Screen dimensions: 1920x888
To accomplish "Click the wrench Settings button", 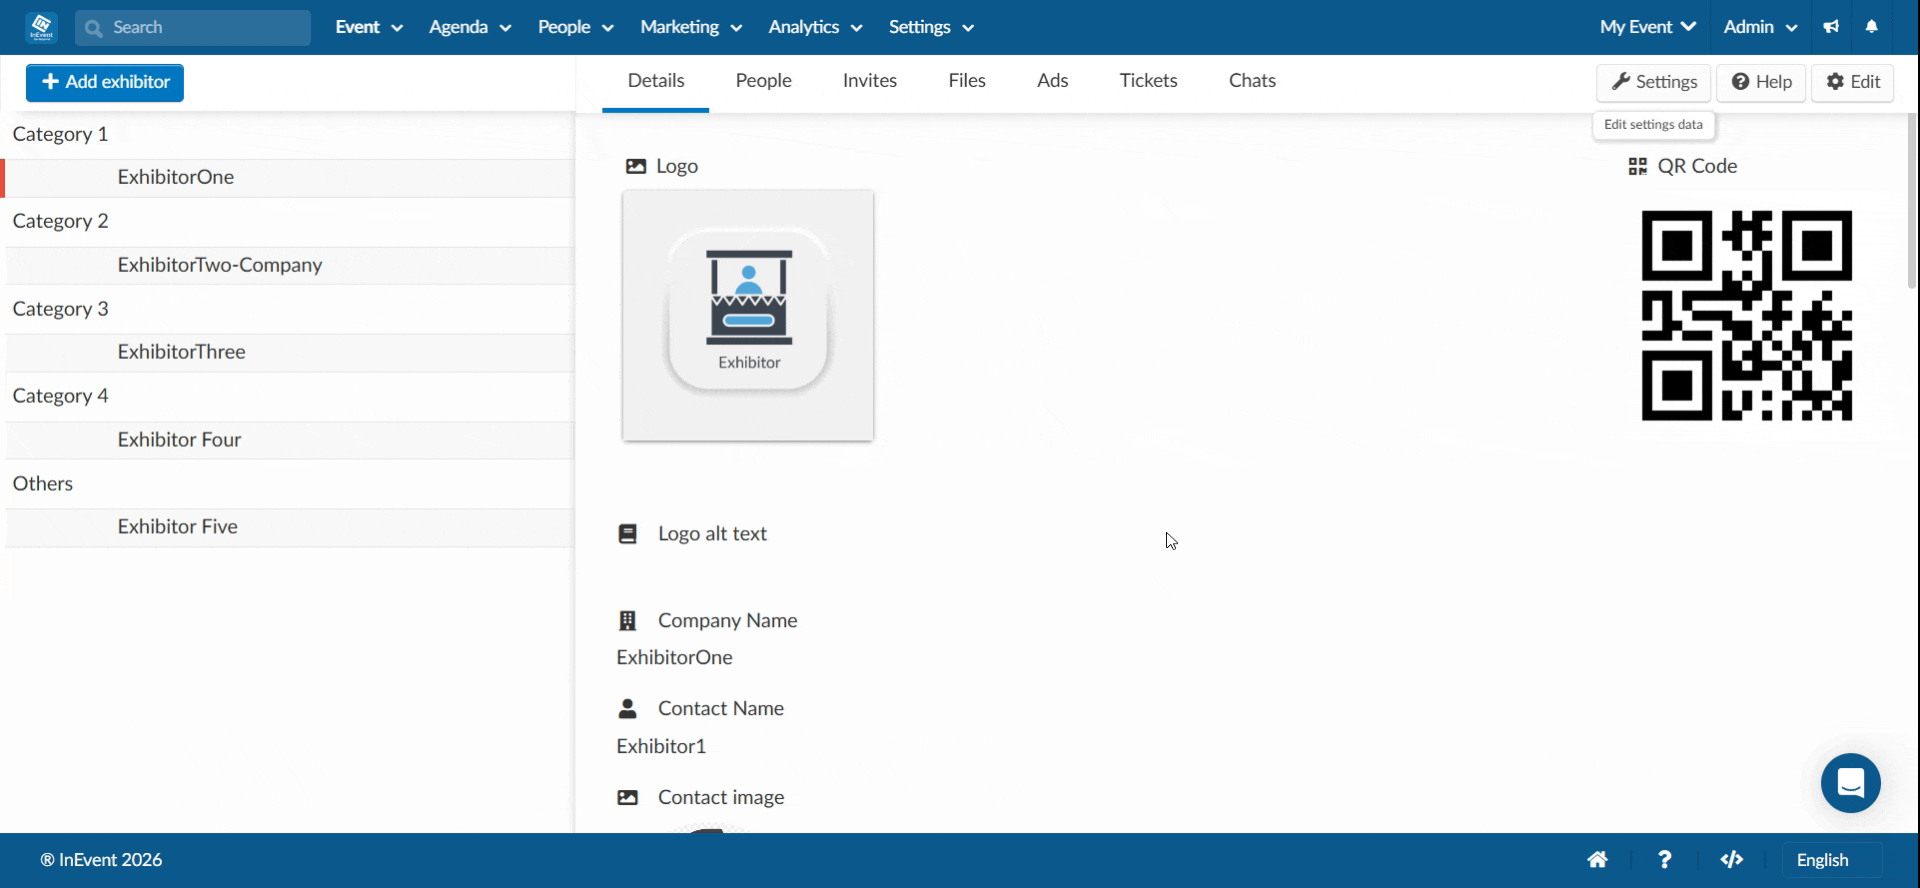I will (1654, 82).
